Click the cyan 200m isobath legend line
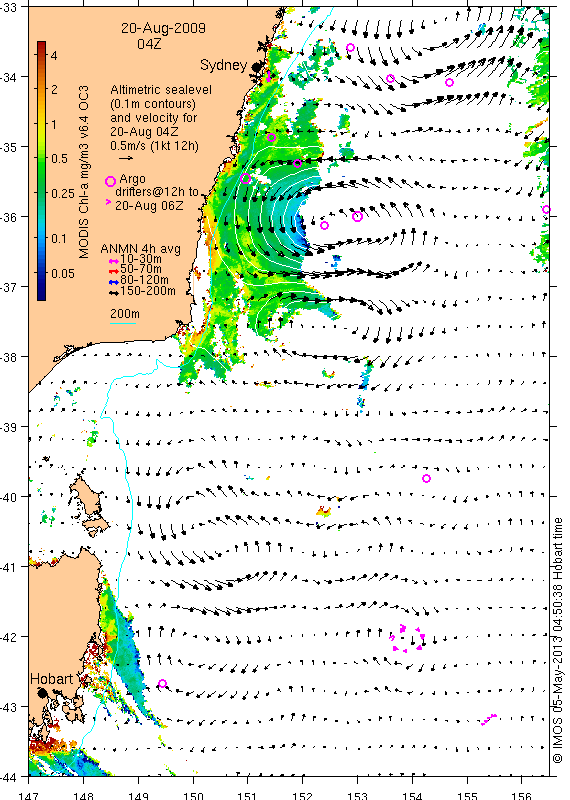 tap(123, 323)
